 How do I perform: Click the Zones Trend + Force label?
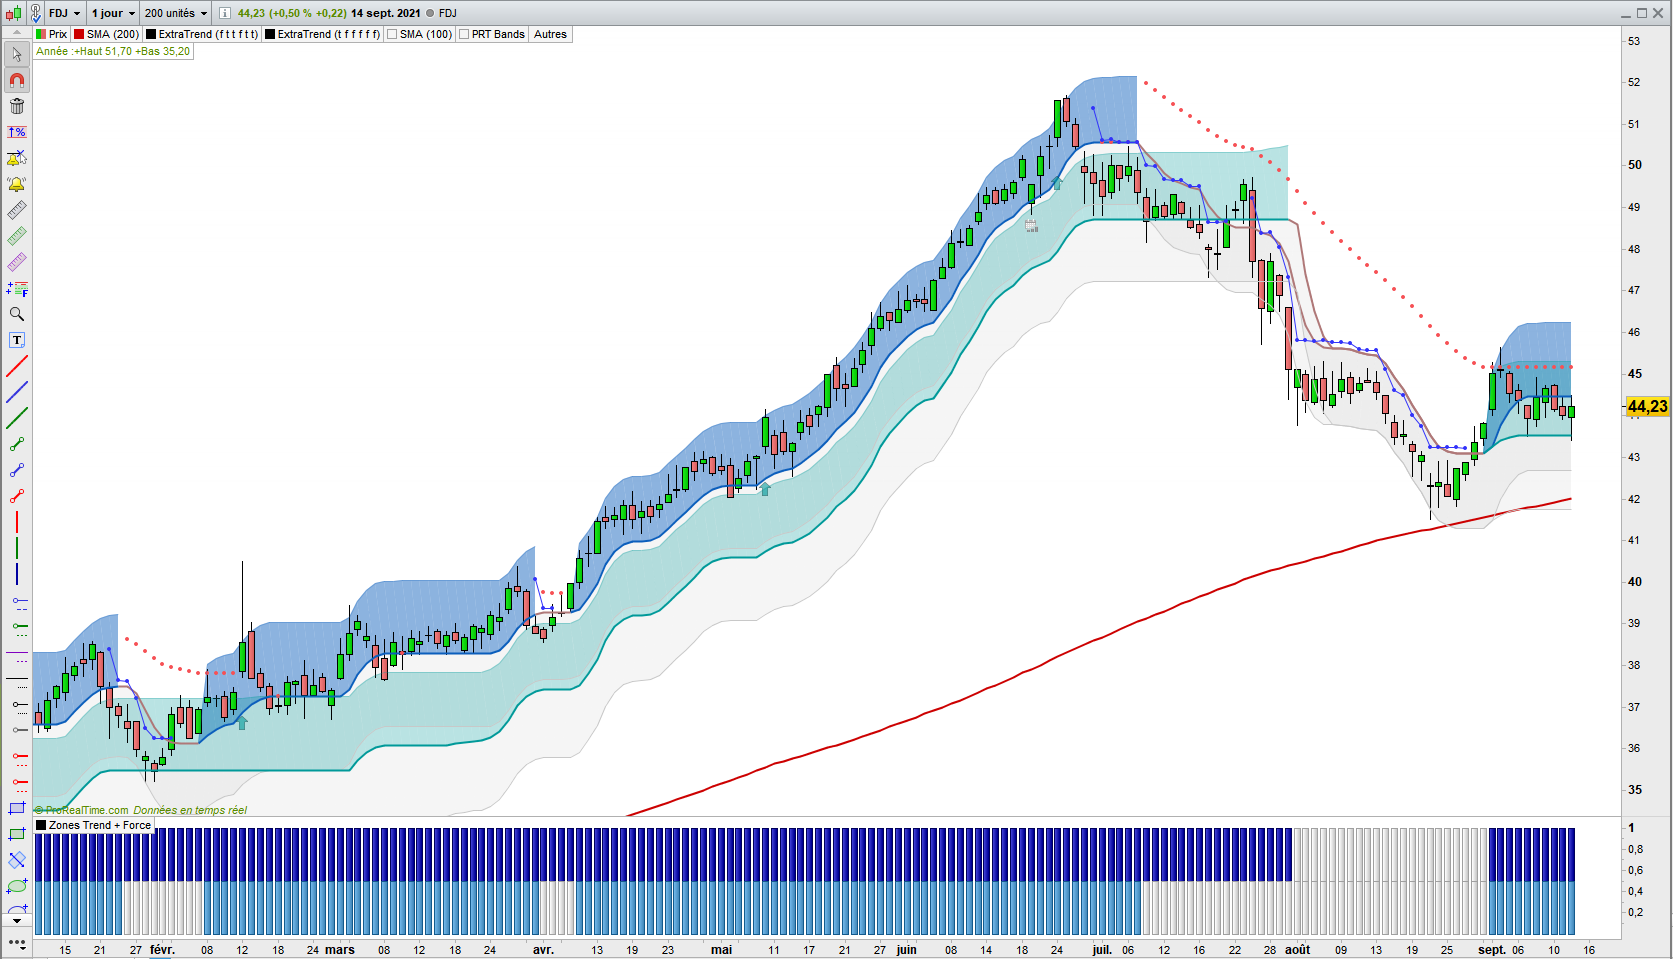click(99, 825)
